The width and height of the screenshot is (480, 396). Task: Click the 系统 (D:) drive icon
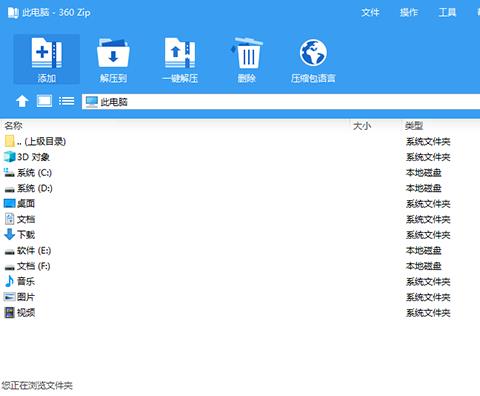(9, 189)
